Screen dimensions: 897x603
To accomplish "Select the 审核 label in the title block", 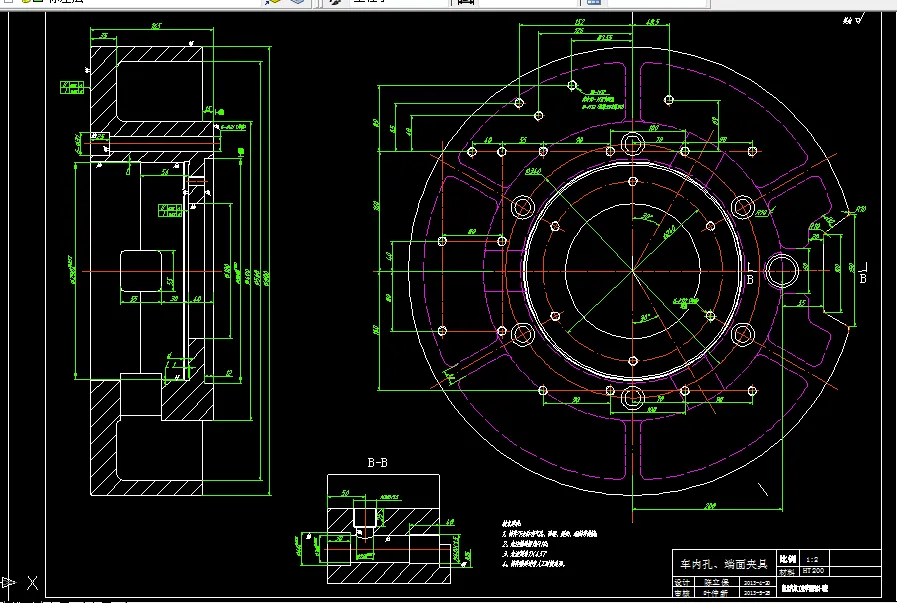I will tap(681, 593).
